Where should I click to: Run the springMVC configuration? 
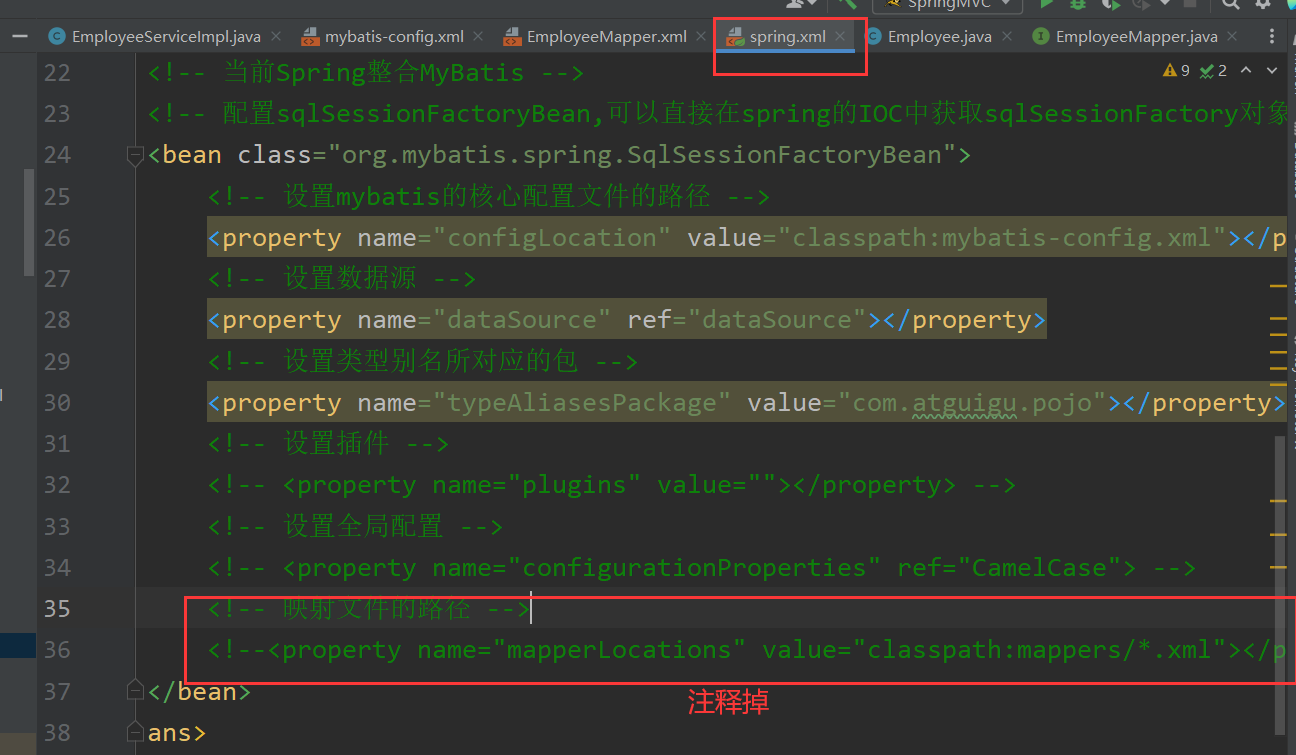coord(1047,5)
